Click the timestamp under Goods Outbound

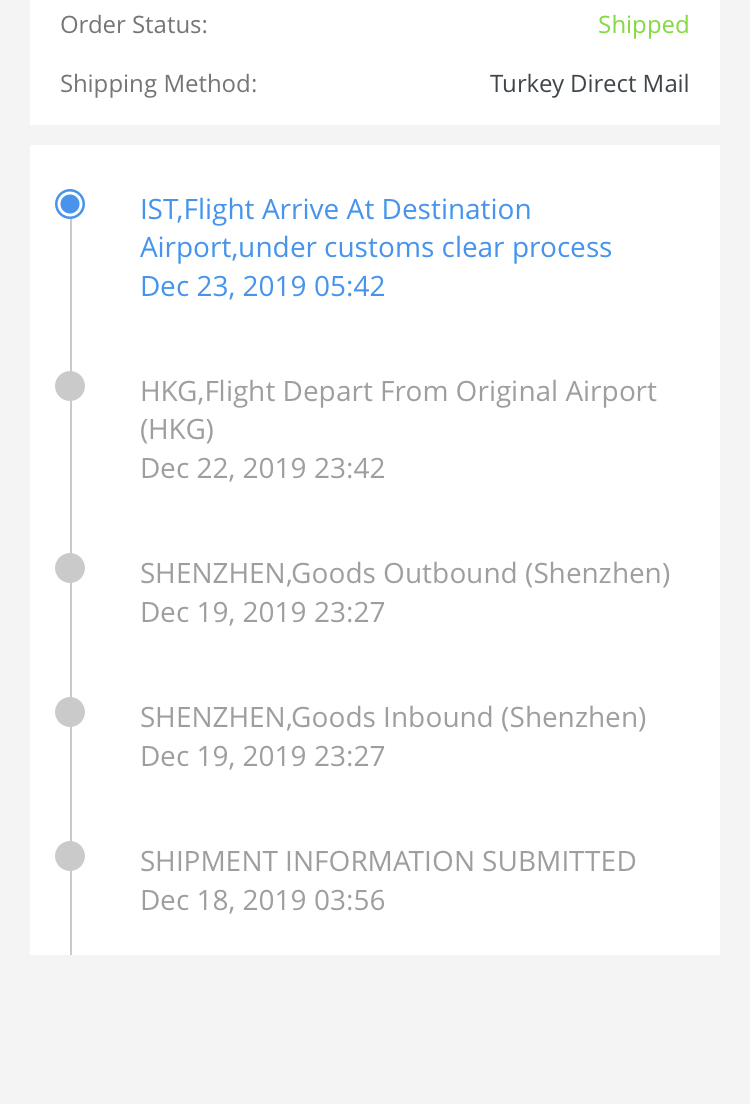(x=262, y=612)
